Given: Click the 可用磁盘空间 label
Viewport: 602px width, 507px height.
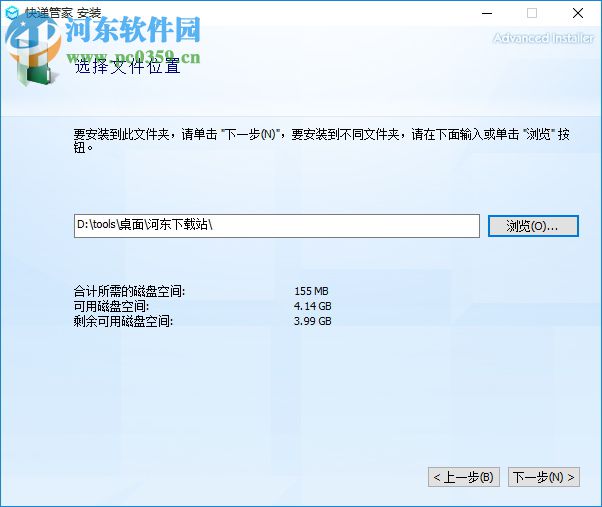Looking at the screenshot, I should click(111, 306).
